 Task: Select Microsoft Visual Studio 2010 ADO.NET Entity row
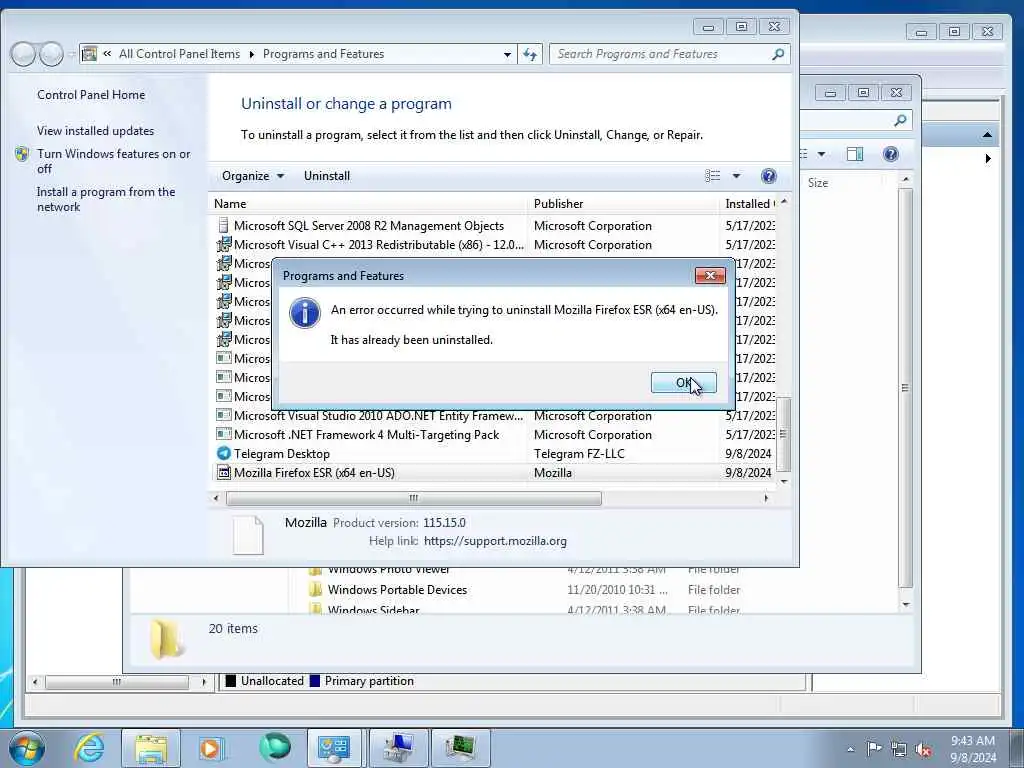click(494, 416)
